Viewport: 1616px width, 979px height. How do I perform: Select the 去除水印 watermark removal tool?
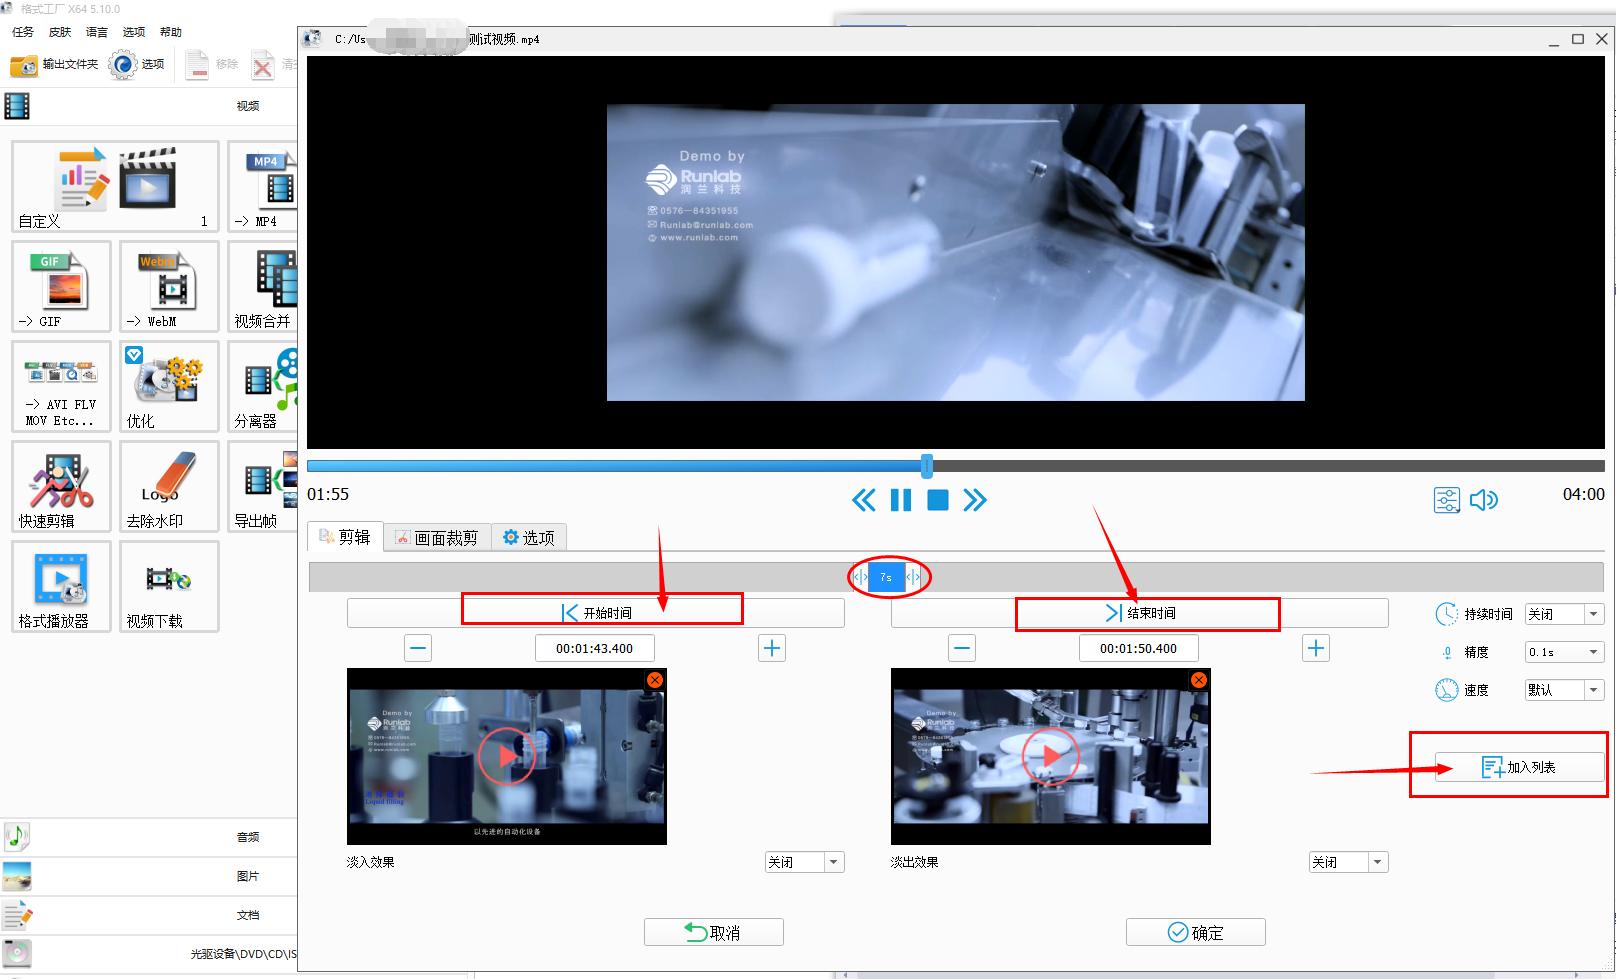pos(169,487)
